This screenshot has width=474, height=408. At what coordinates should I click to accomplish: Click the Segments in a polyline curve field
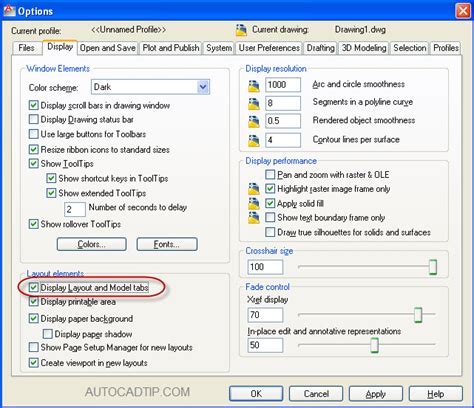pos(283,103)
